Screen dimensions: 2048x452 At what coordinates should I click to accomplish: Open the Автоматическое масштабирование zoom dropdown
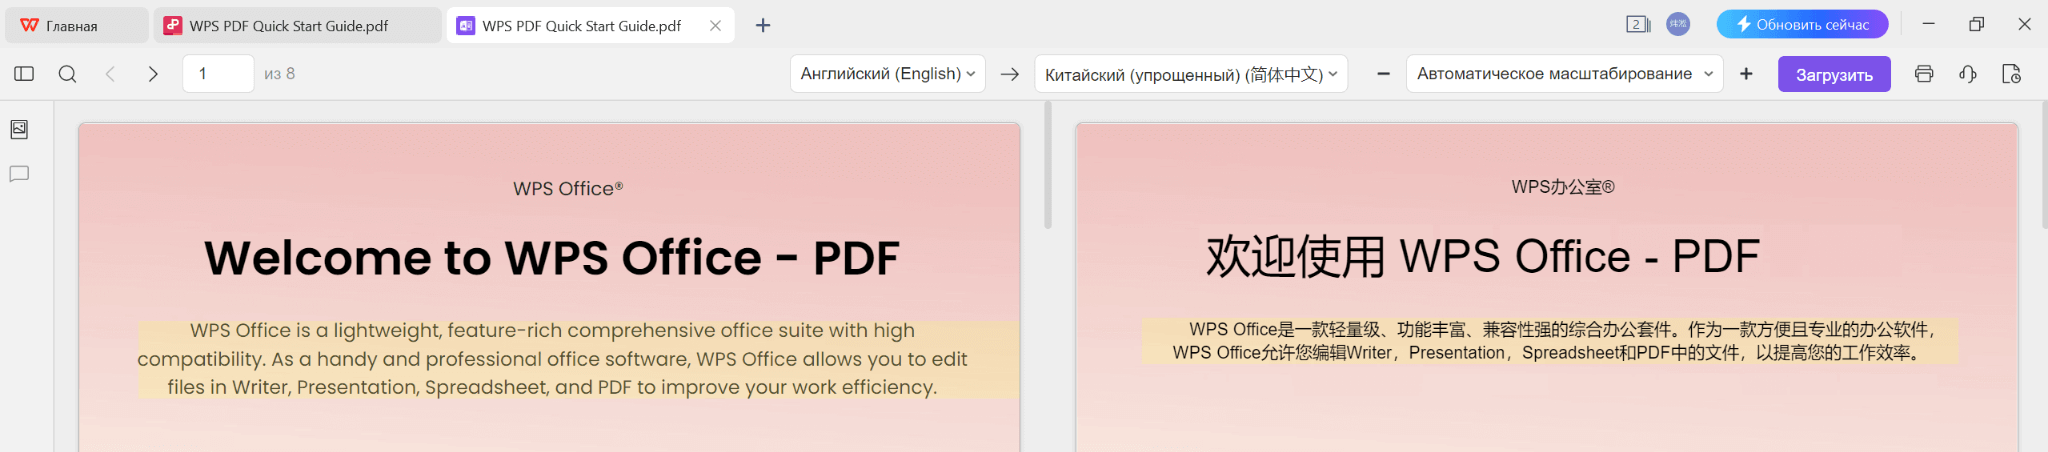pos(1564,74)
